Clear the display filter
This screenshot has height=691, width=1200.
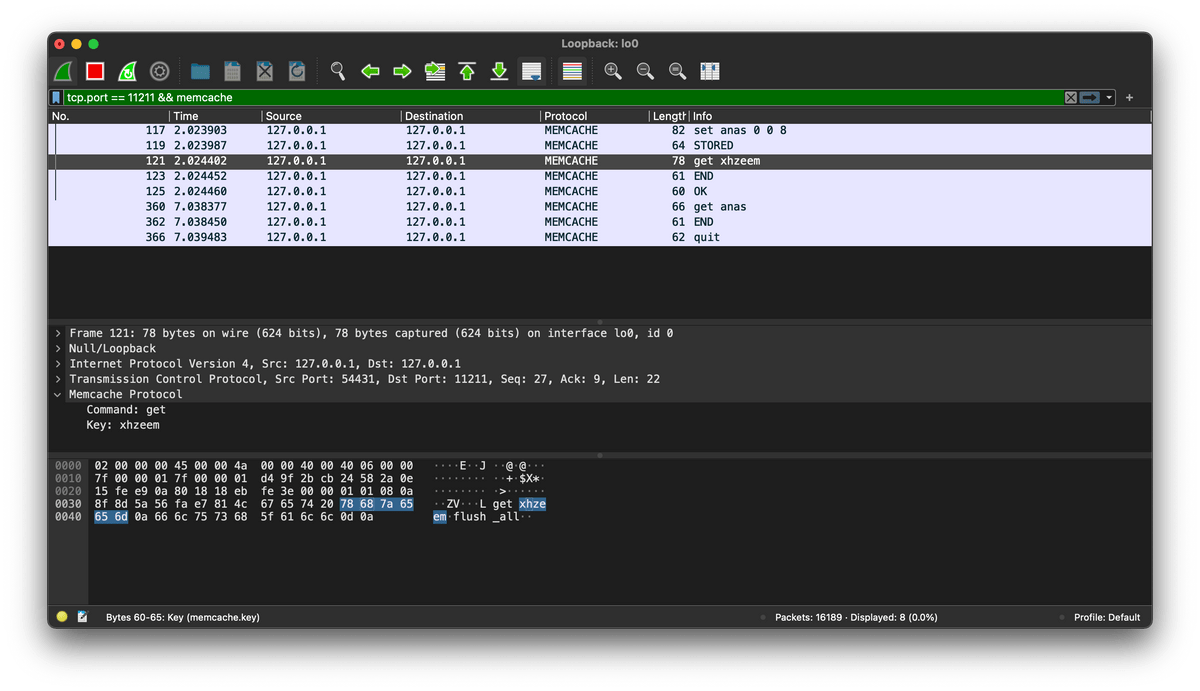tap(1071, 98)
